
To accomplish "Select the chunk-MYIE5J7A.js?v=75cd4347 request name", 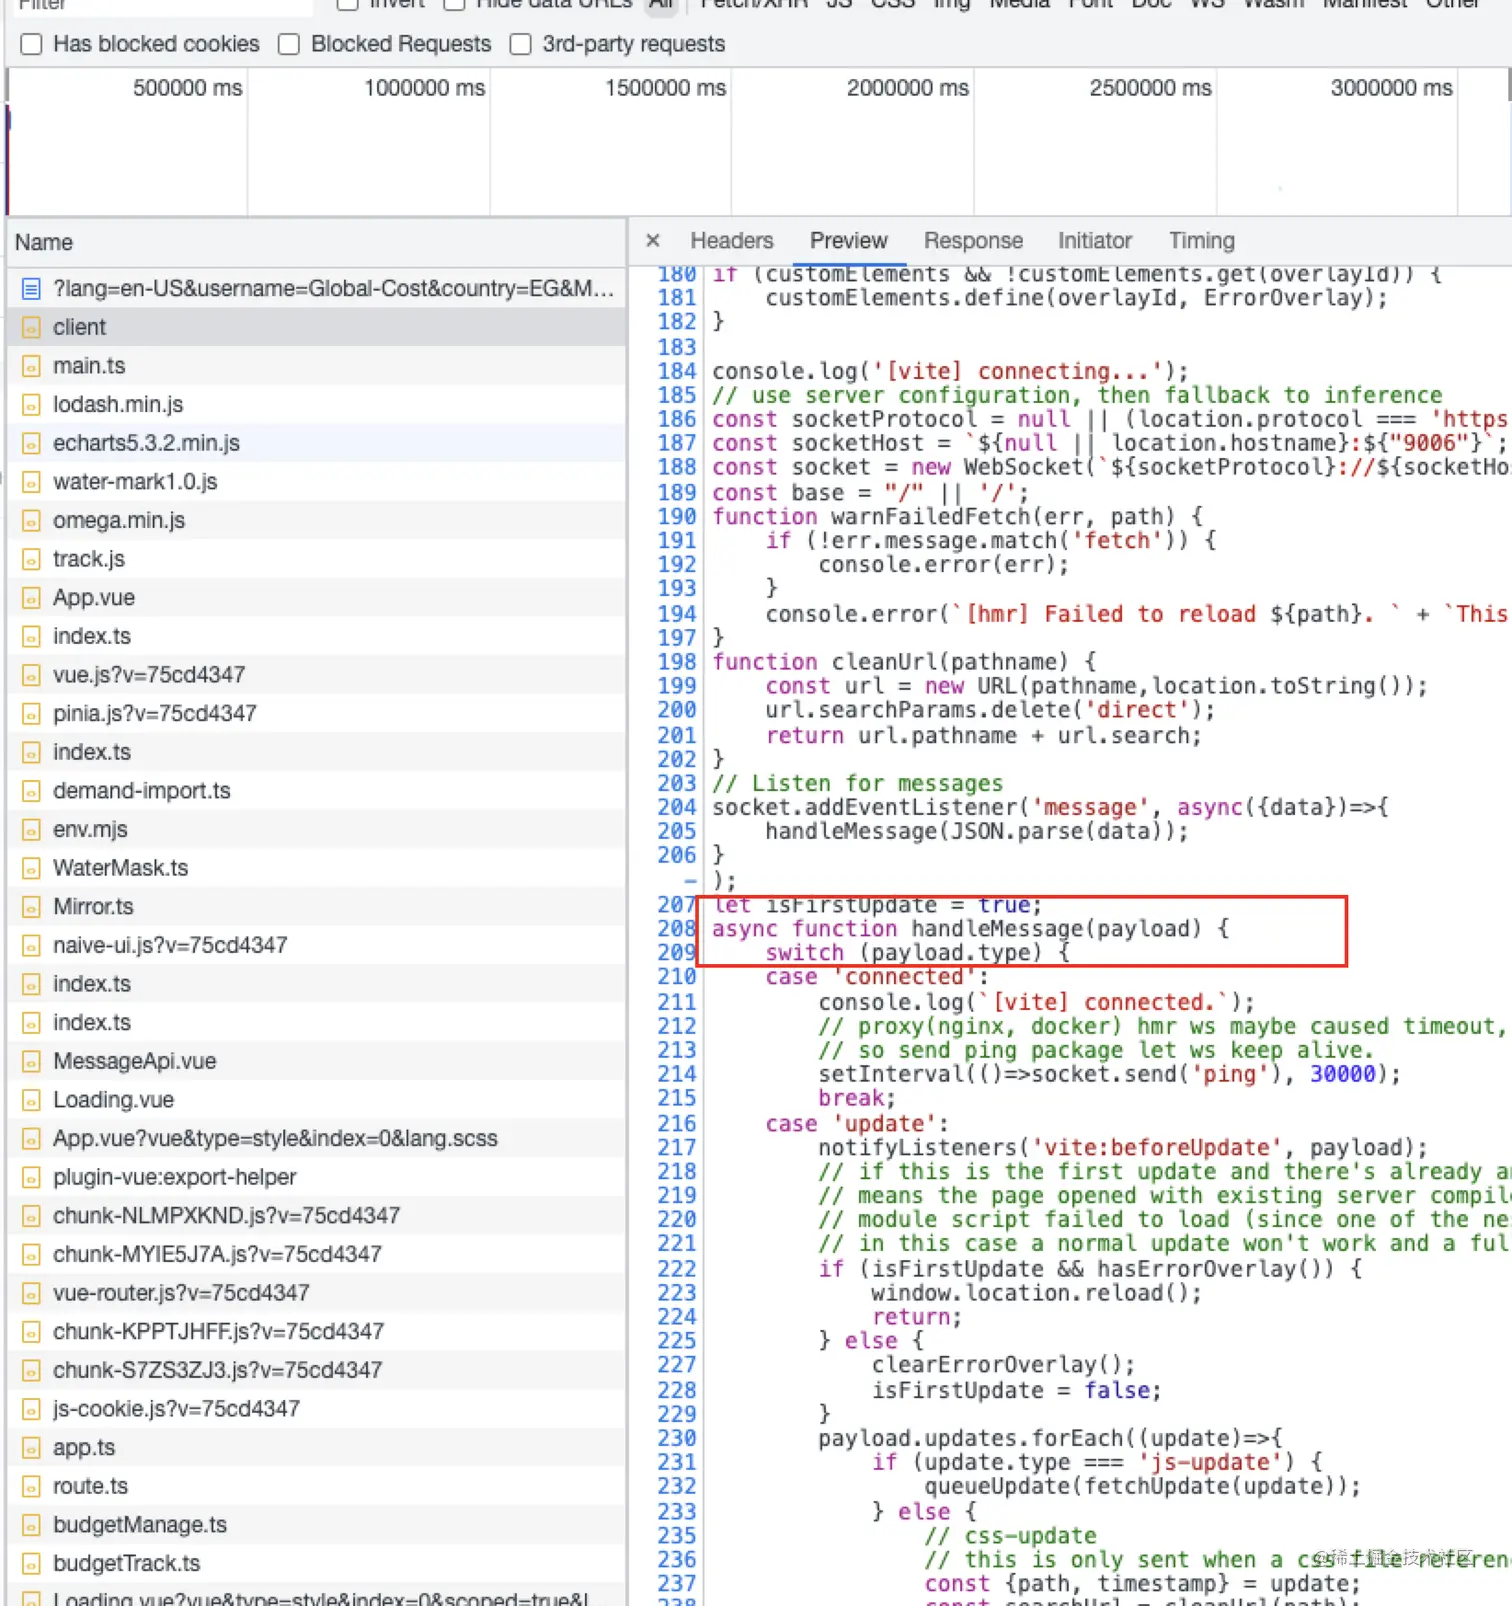I will tap(217, 1255).
